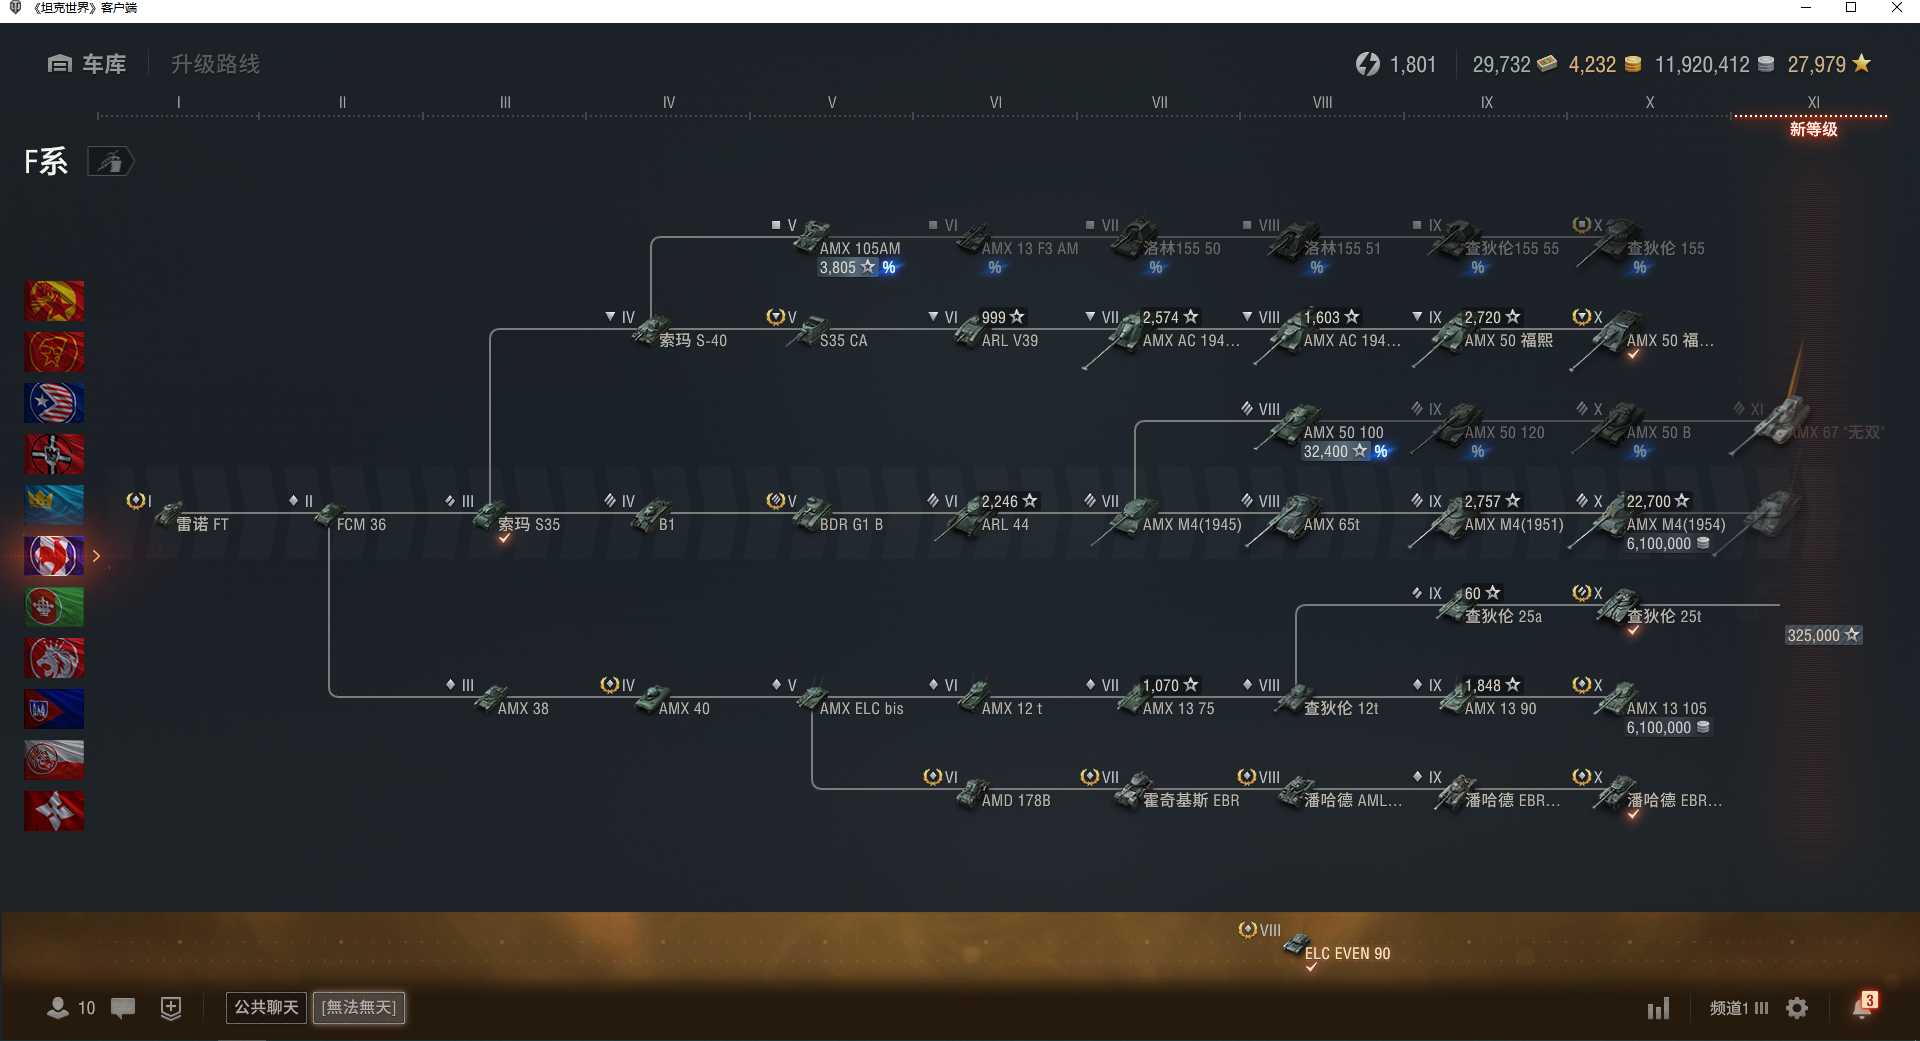This screenshot has width=1920, height=1041.
Task: Open the contacts list showing 10
Action: (71, 1007)
